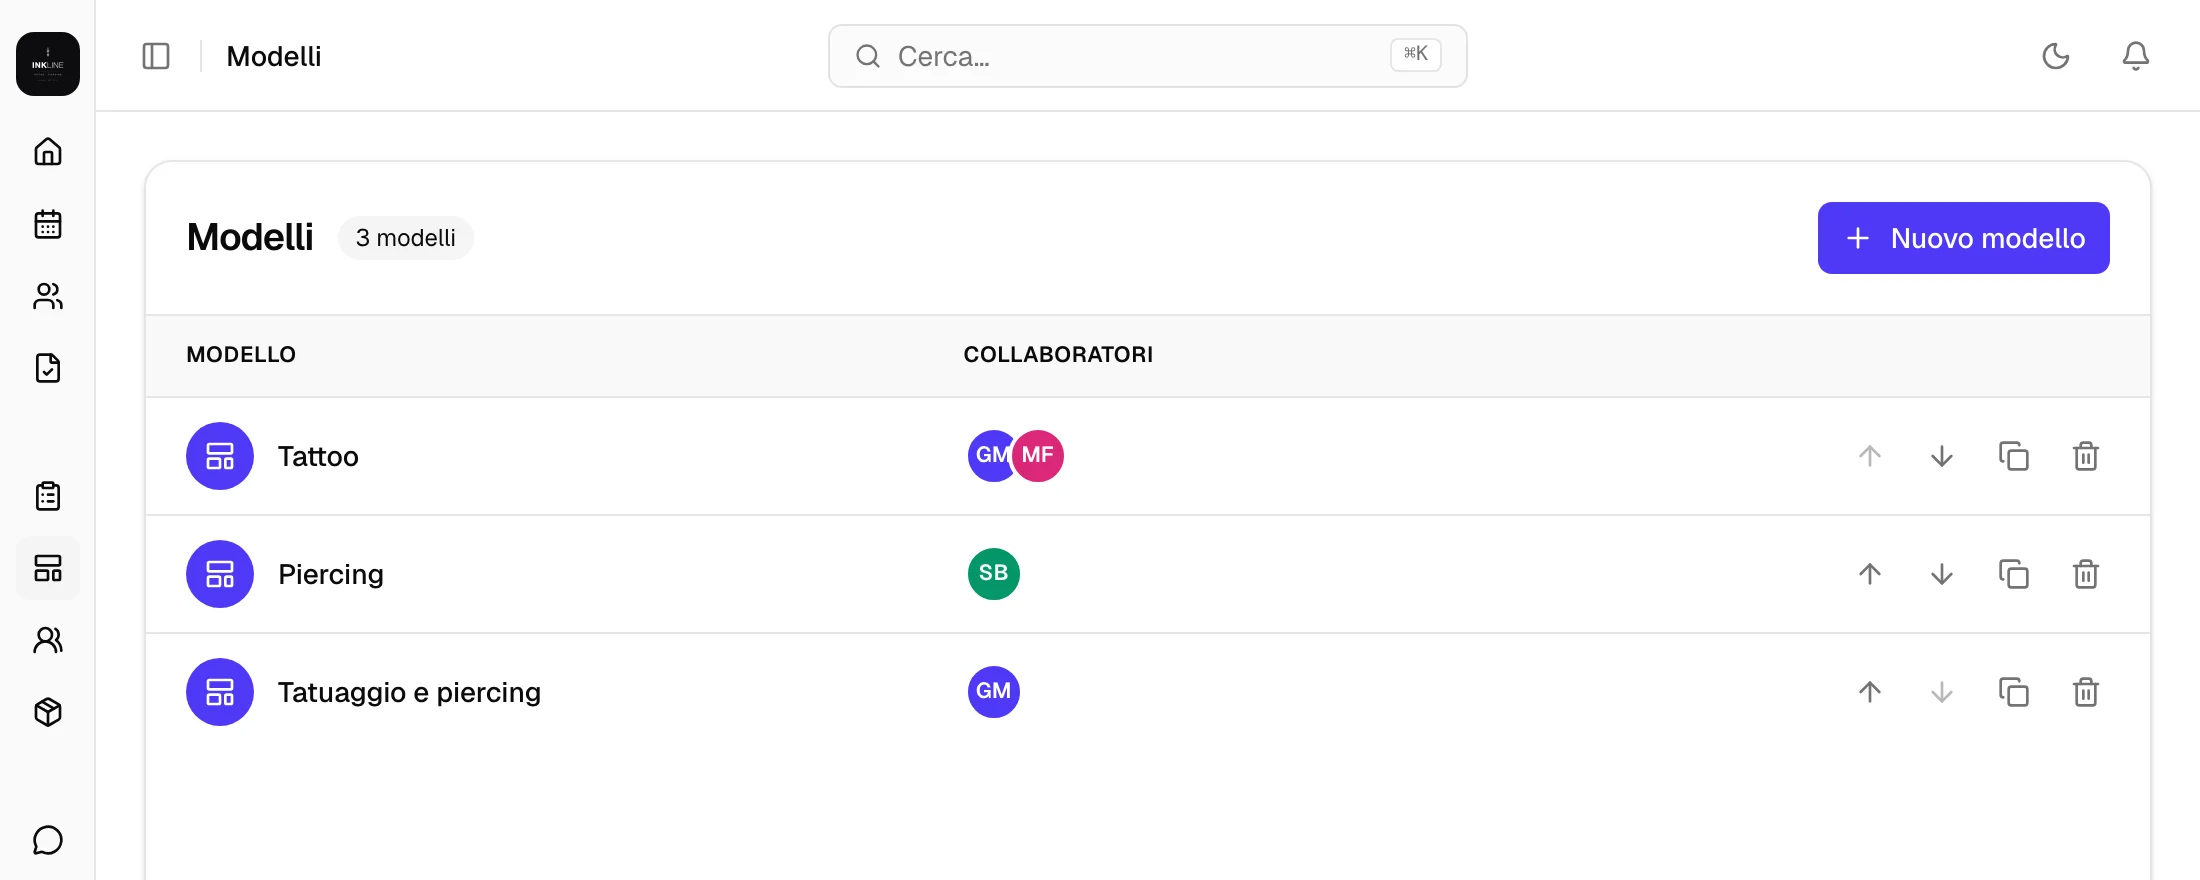
Task: Click the Piercing model purple icon
Action: [x=220, y=574]
